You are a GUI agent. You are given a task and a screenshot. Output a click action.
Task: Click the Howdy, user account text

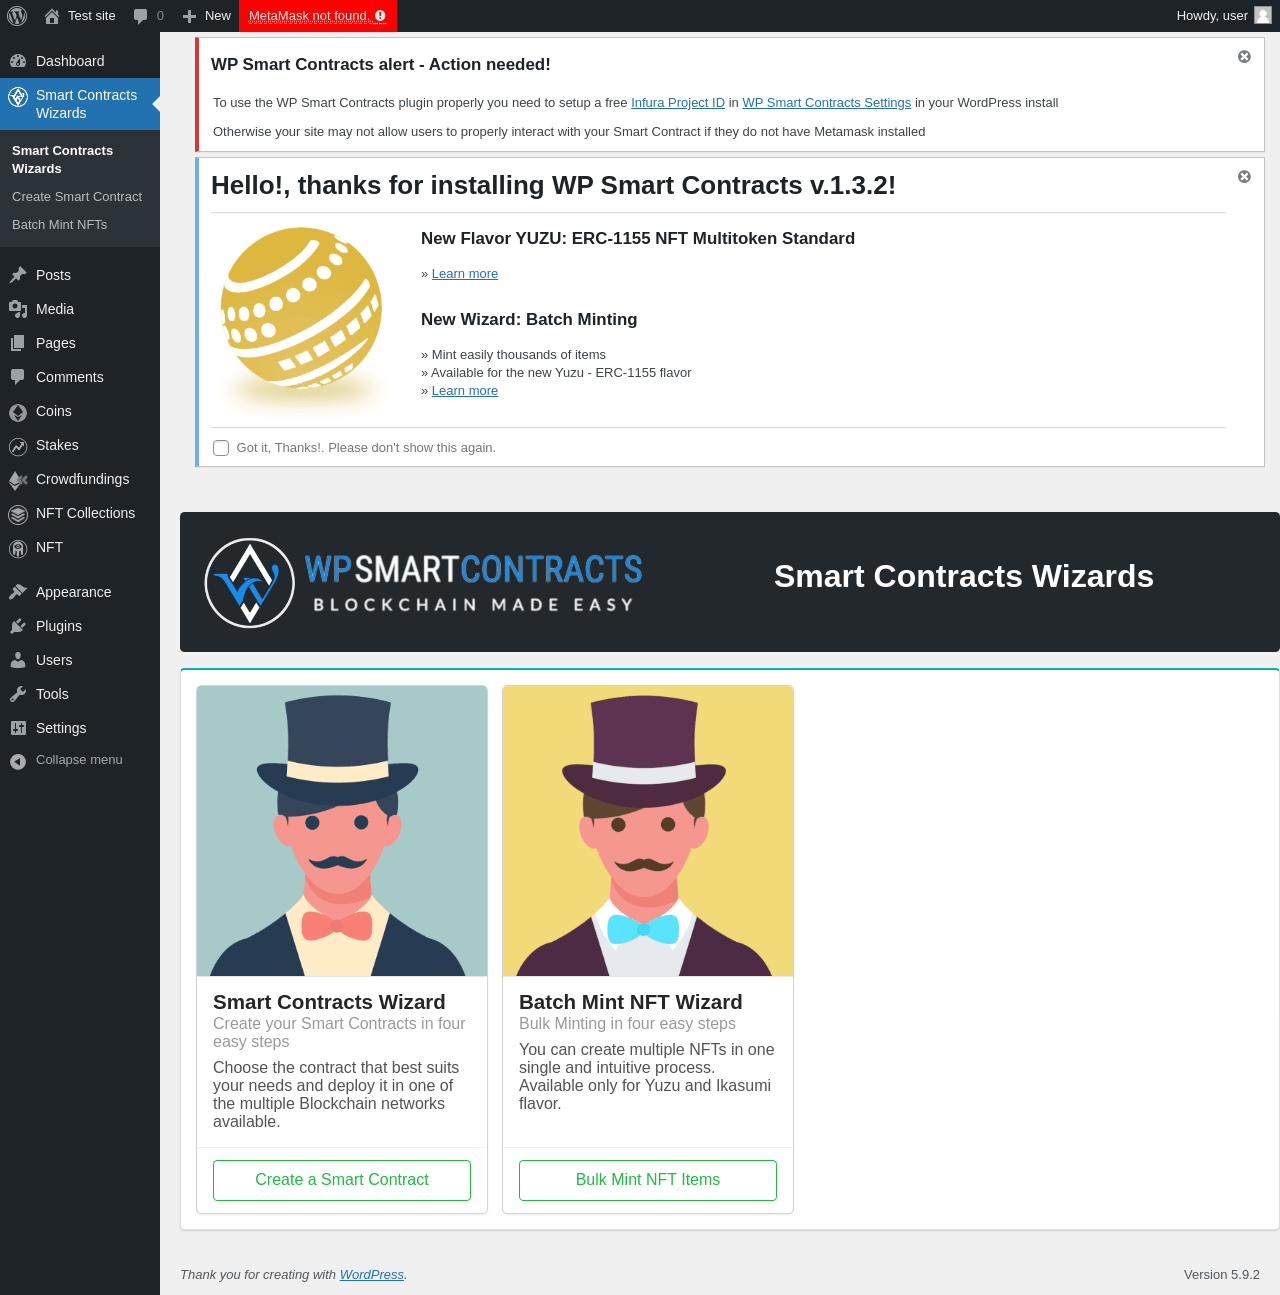(1212, 16)
